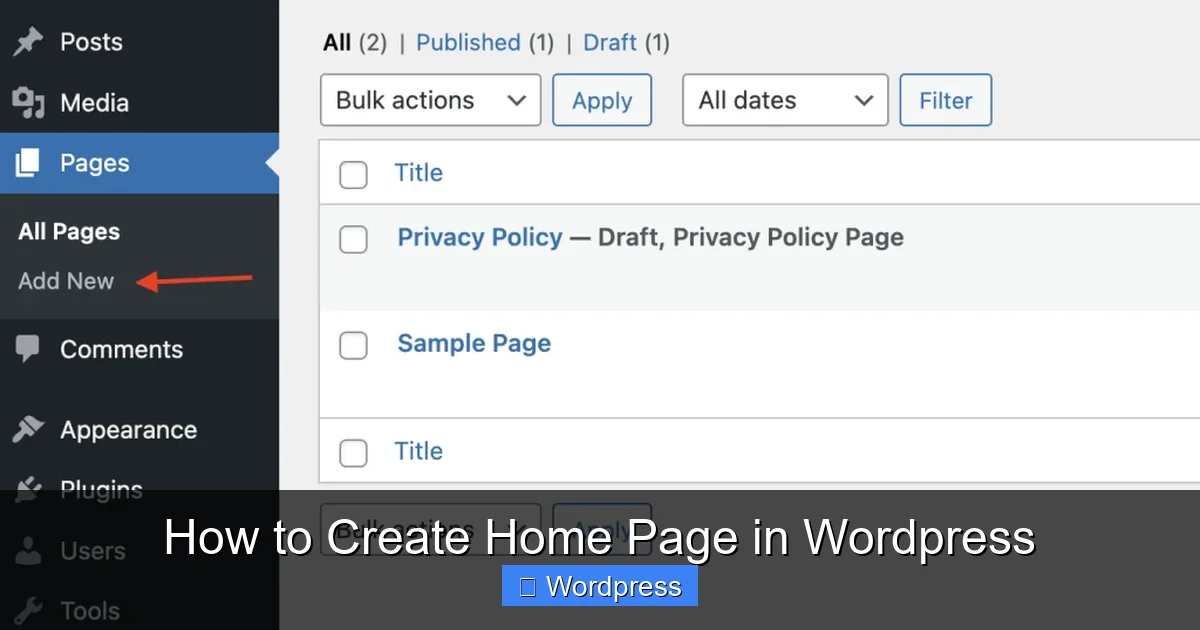Filter by Published pages
This screenshot has height=630, width=1200.
point(468,43)
